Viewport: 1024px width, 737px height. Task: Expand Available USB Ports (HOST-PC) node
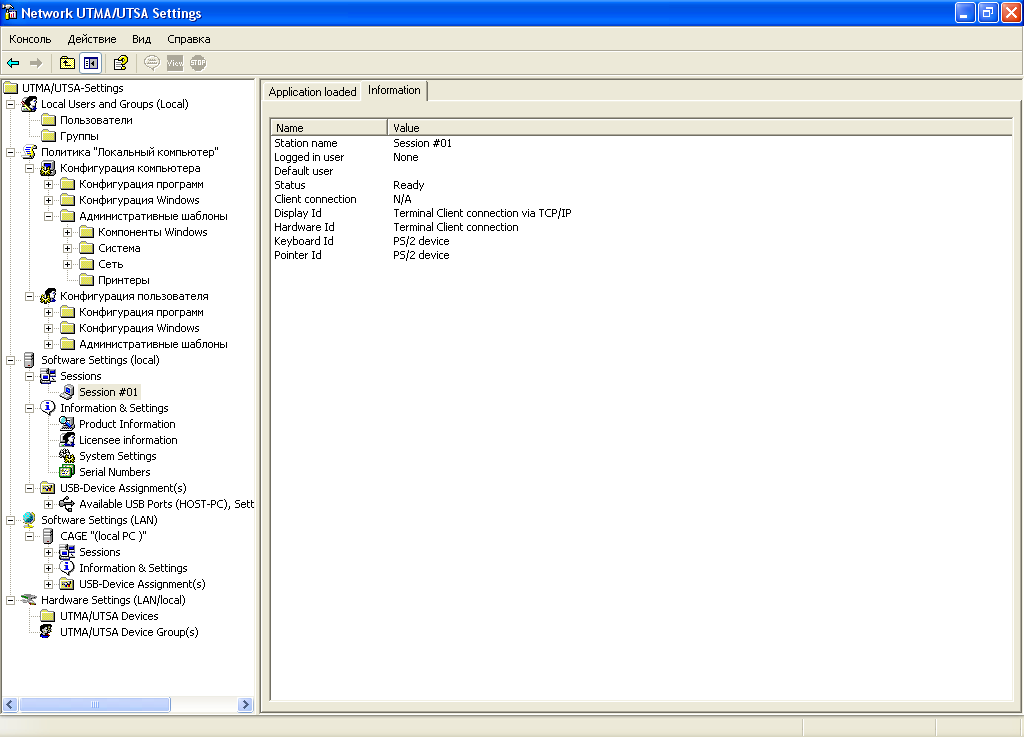click(x=48, y=504)
